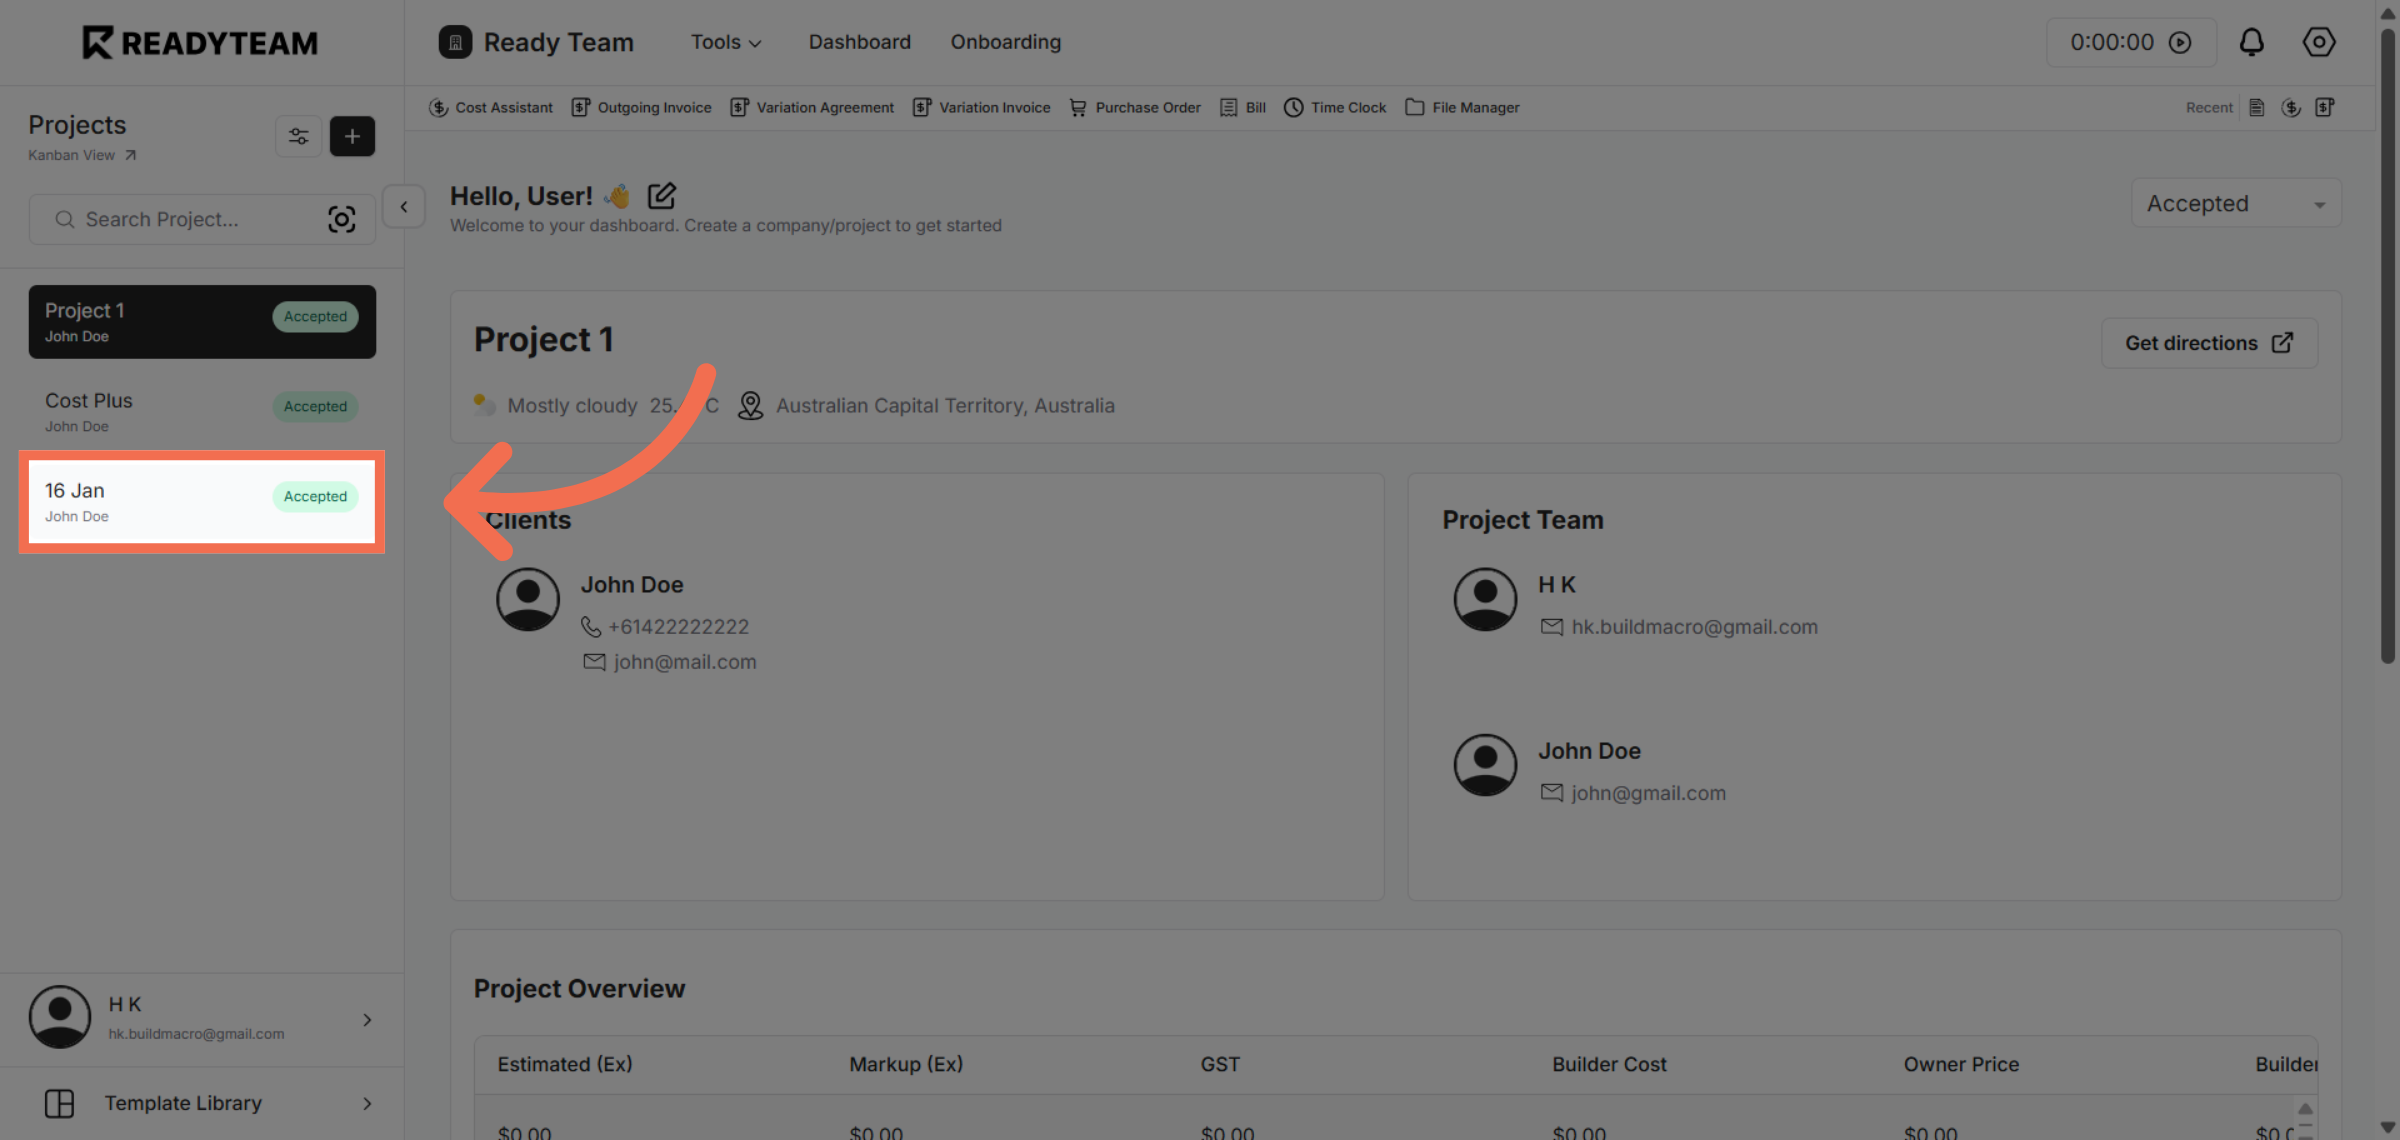The height and width of the screenshot is (1140, 2400).
Task: Expand the Tools dropdown menu
Action: tap(726, 42)
